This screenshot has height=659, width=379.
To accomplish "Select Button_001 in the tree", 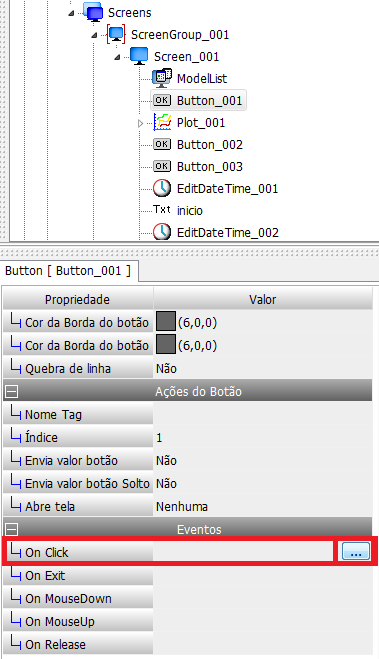I will [210, 100].
